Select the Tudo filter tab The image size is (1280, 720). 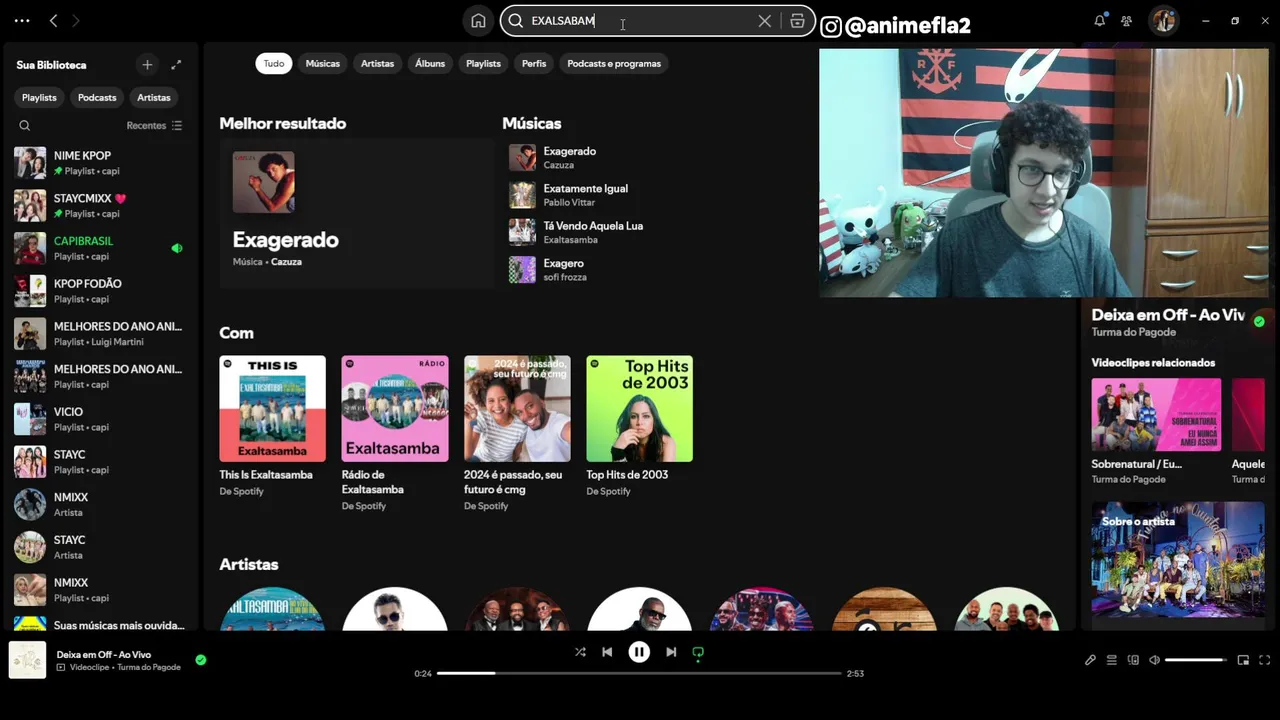(274, 63)
